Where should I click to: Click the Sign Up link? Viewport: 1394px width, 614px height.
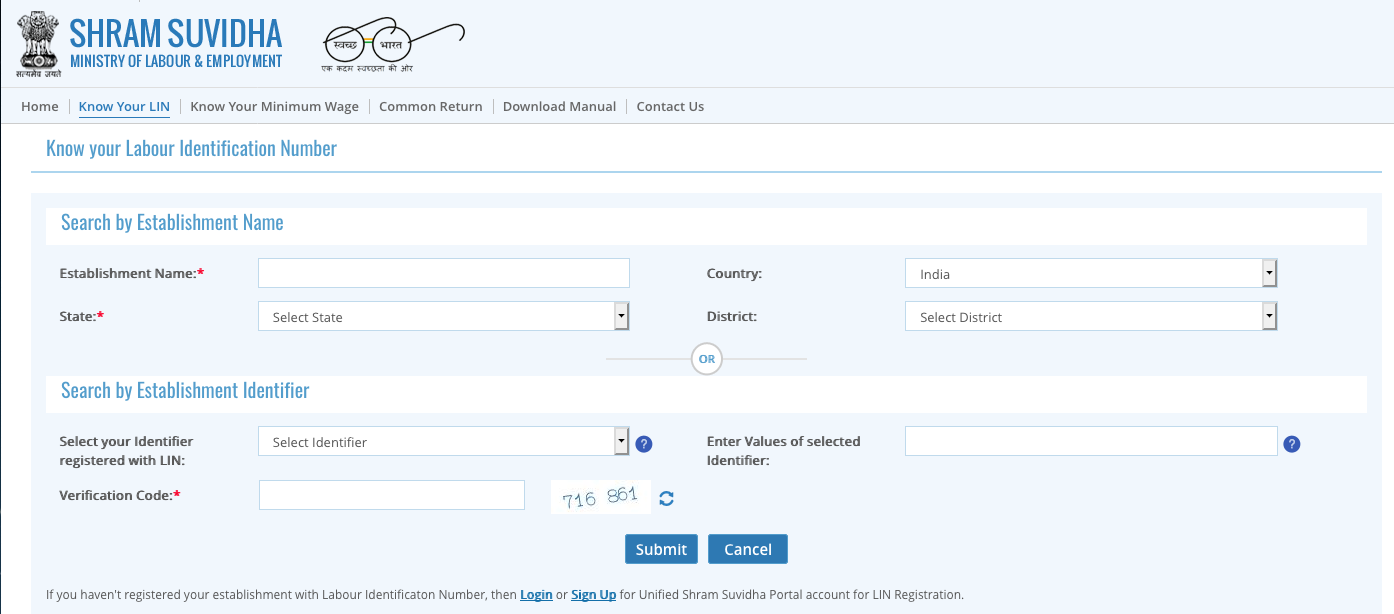click(593, 594)
